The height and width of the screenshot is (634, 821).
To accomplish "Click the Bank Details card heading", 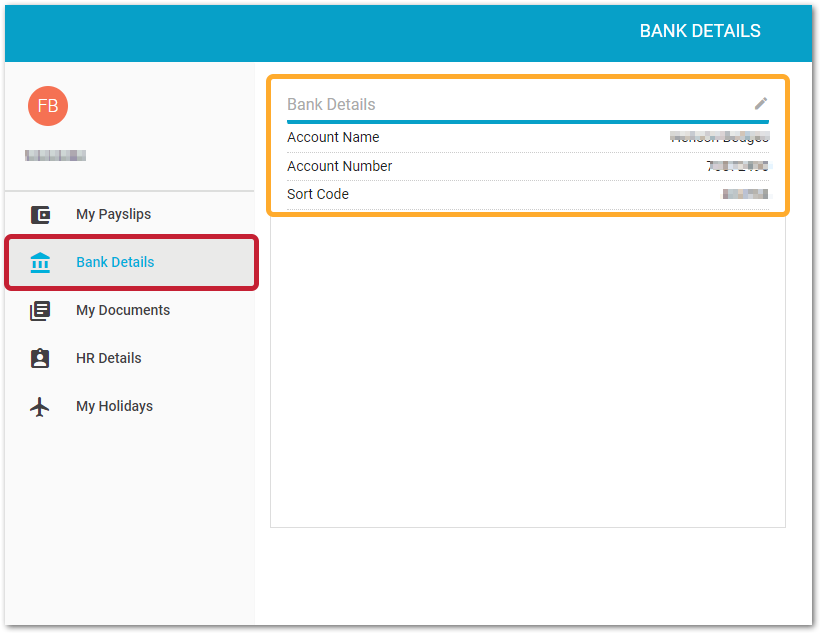I will tap(331, 104).
